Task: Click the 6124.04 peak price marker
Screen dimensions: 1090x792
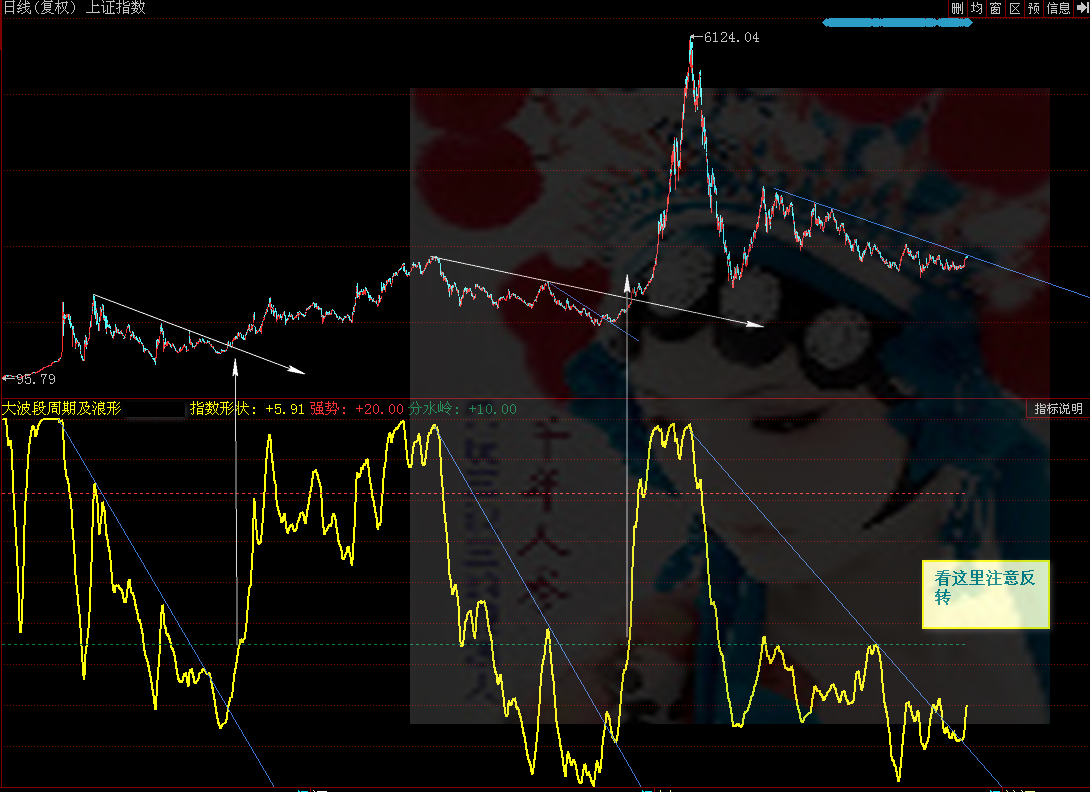Action: tap(731, 38)
